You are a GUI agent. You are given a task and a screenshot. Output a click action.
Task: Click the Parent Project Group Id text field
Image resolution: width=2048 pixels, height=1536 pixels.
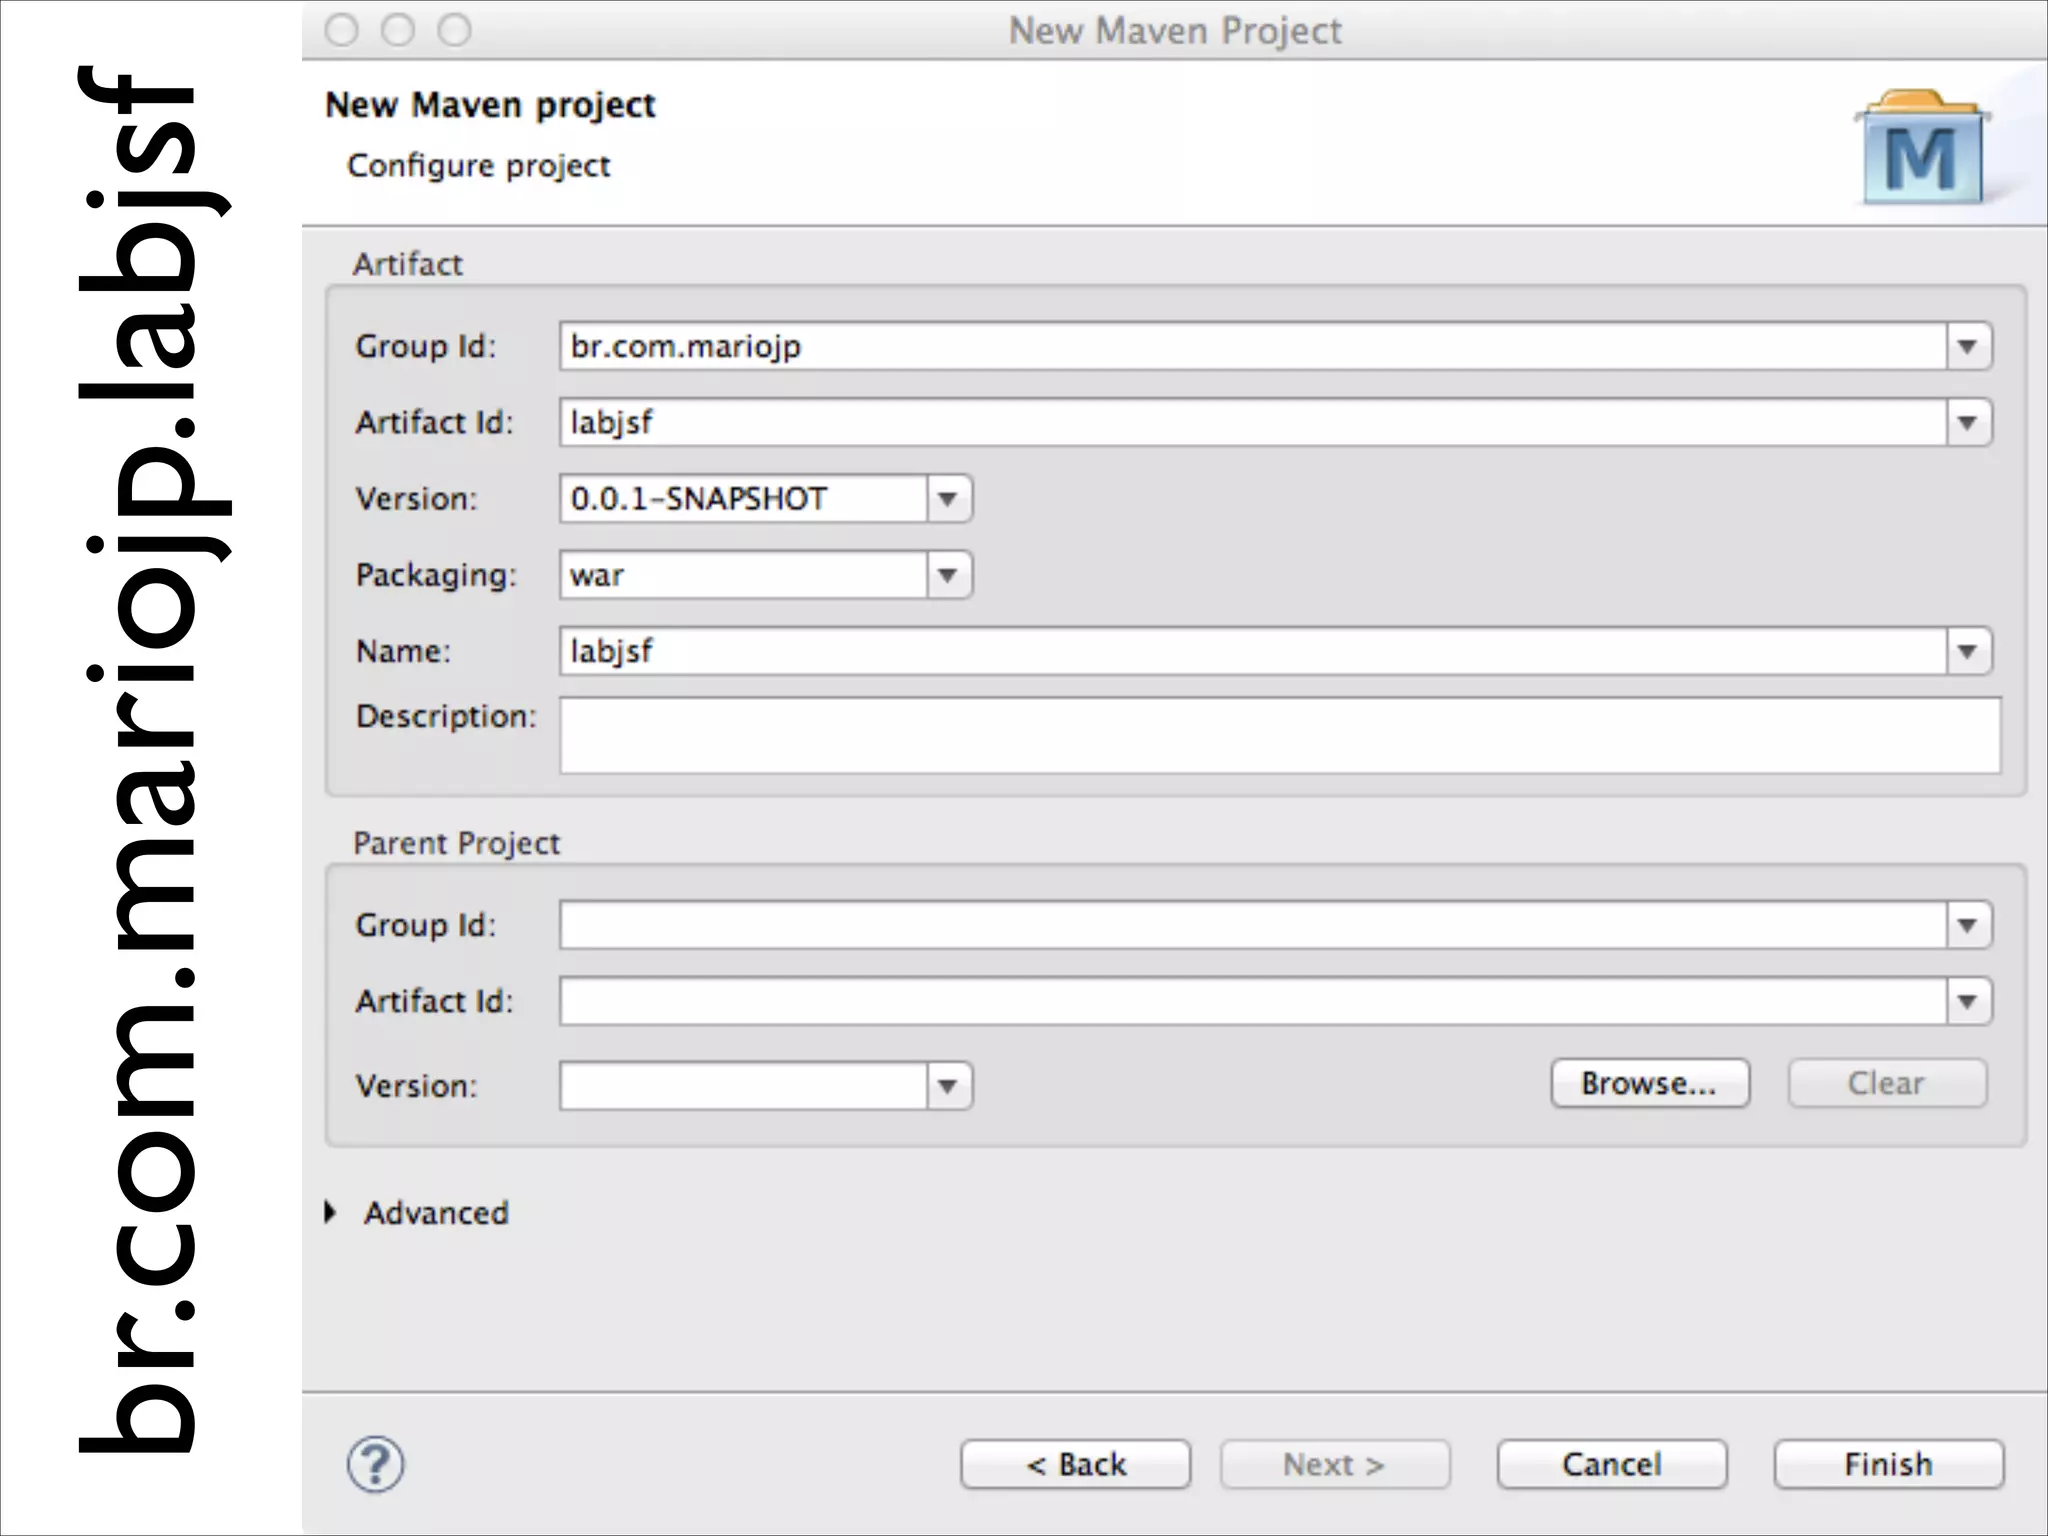tap(1250, 926)
